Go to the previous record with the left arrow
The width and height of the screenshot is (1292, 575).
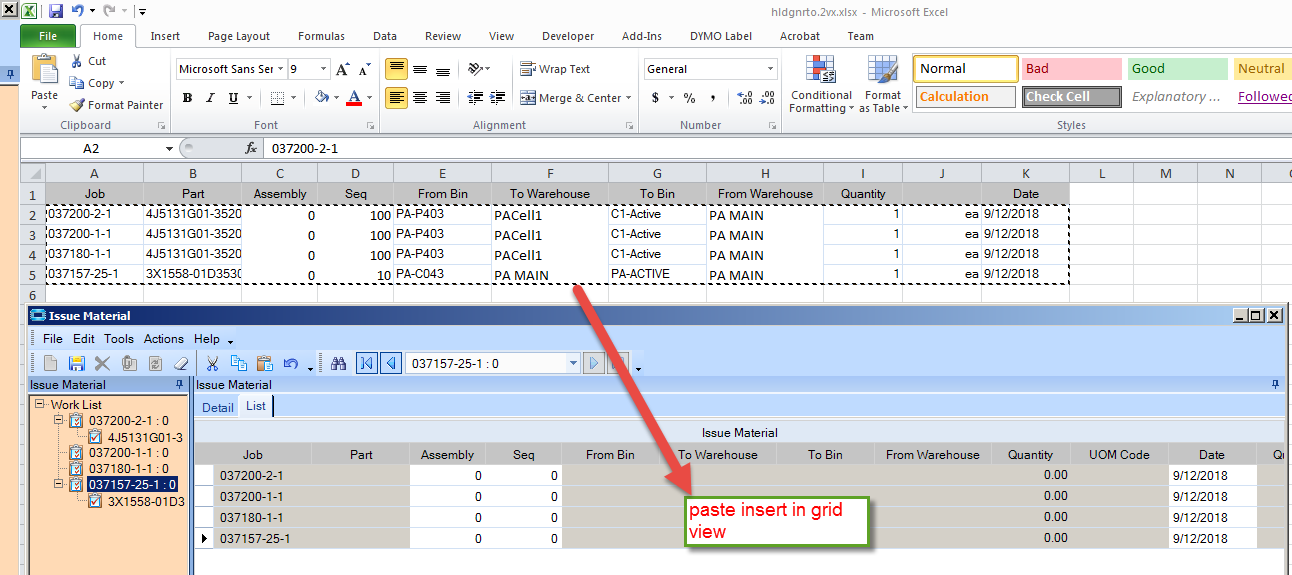coord(391,363)
